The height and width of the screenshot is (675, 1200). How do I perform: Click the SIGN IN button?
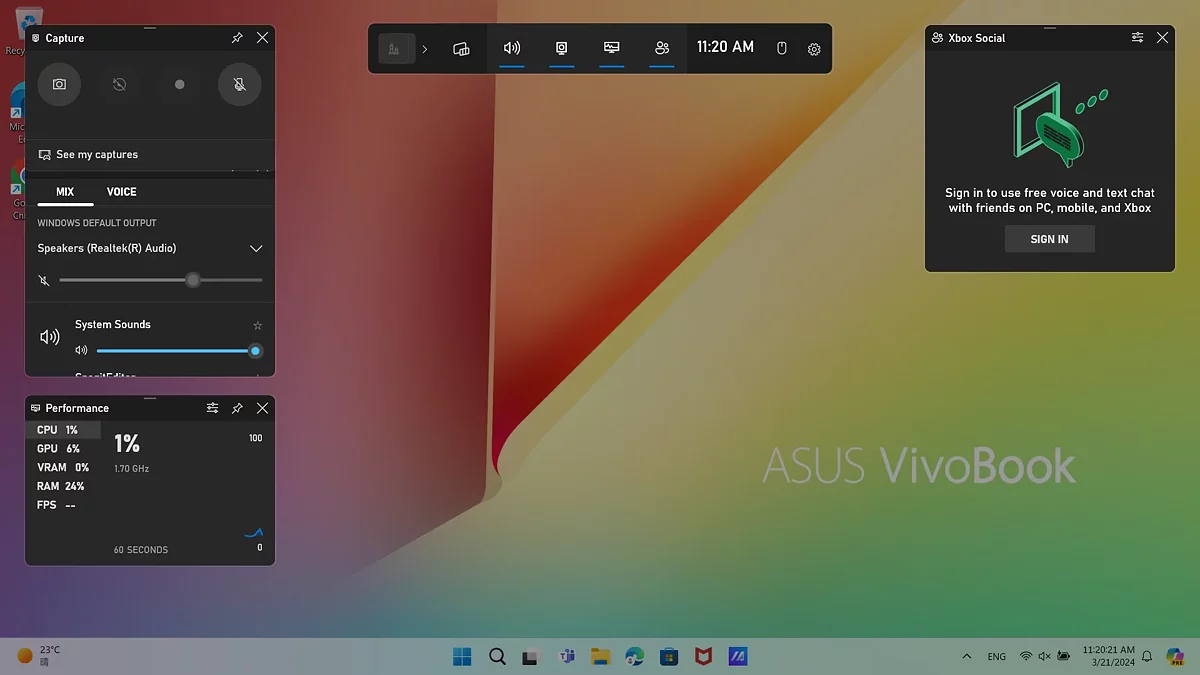click(1049, 239)
